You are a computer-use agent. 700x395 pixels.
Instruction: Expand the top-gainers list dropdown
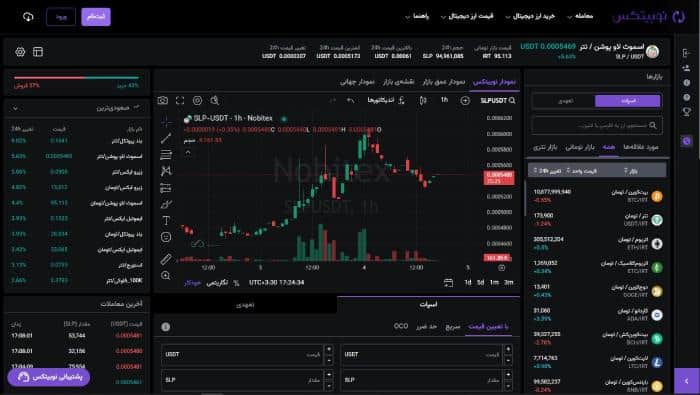(16, 108)
